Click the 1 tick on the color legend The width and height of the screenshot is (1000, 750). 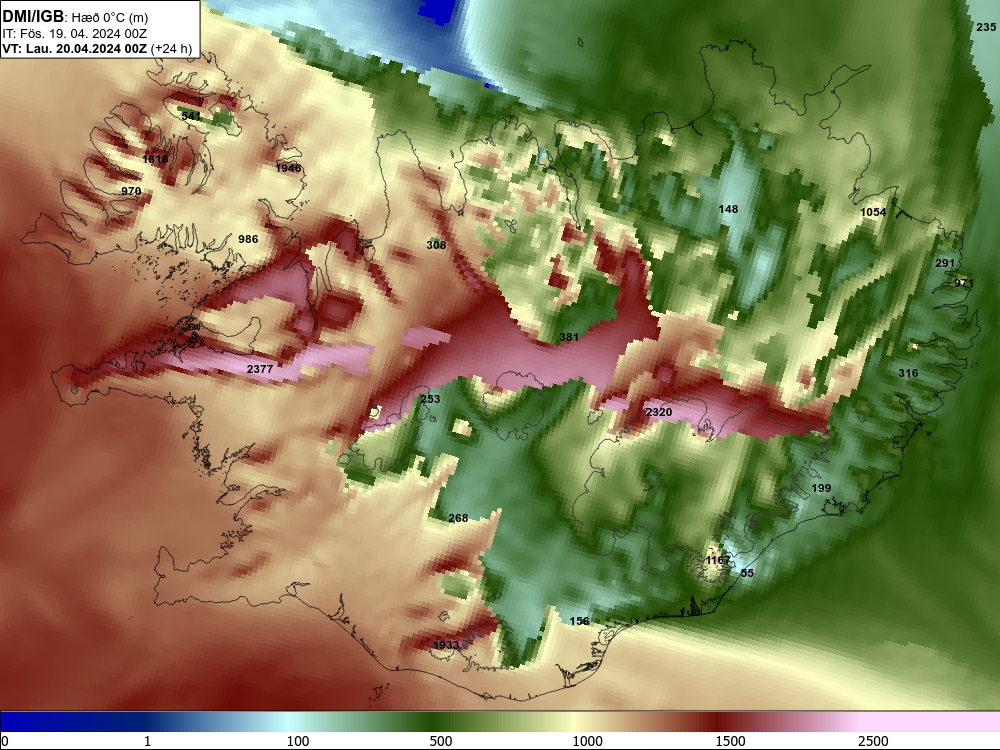[147, 741]
